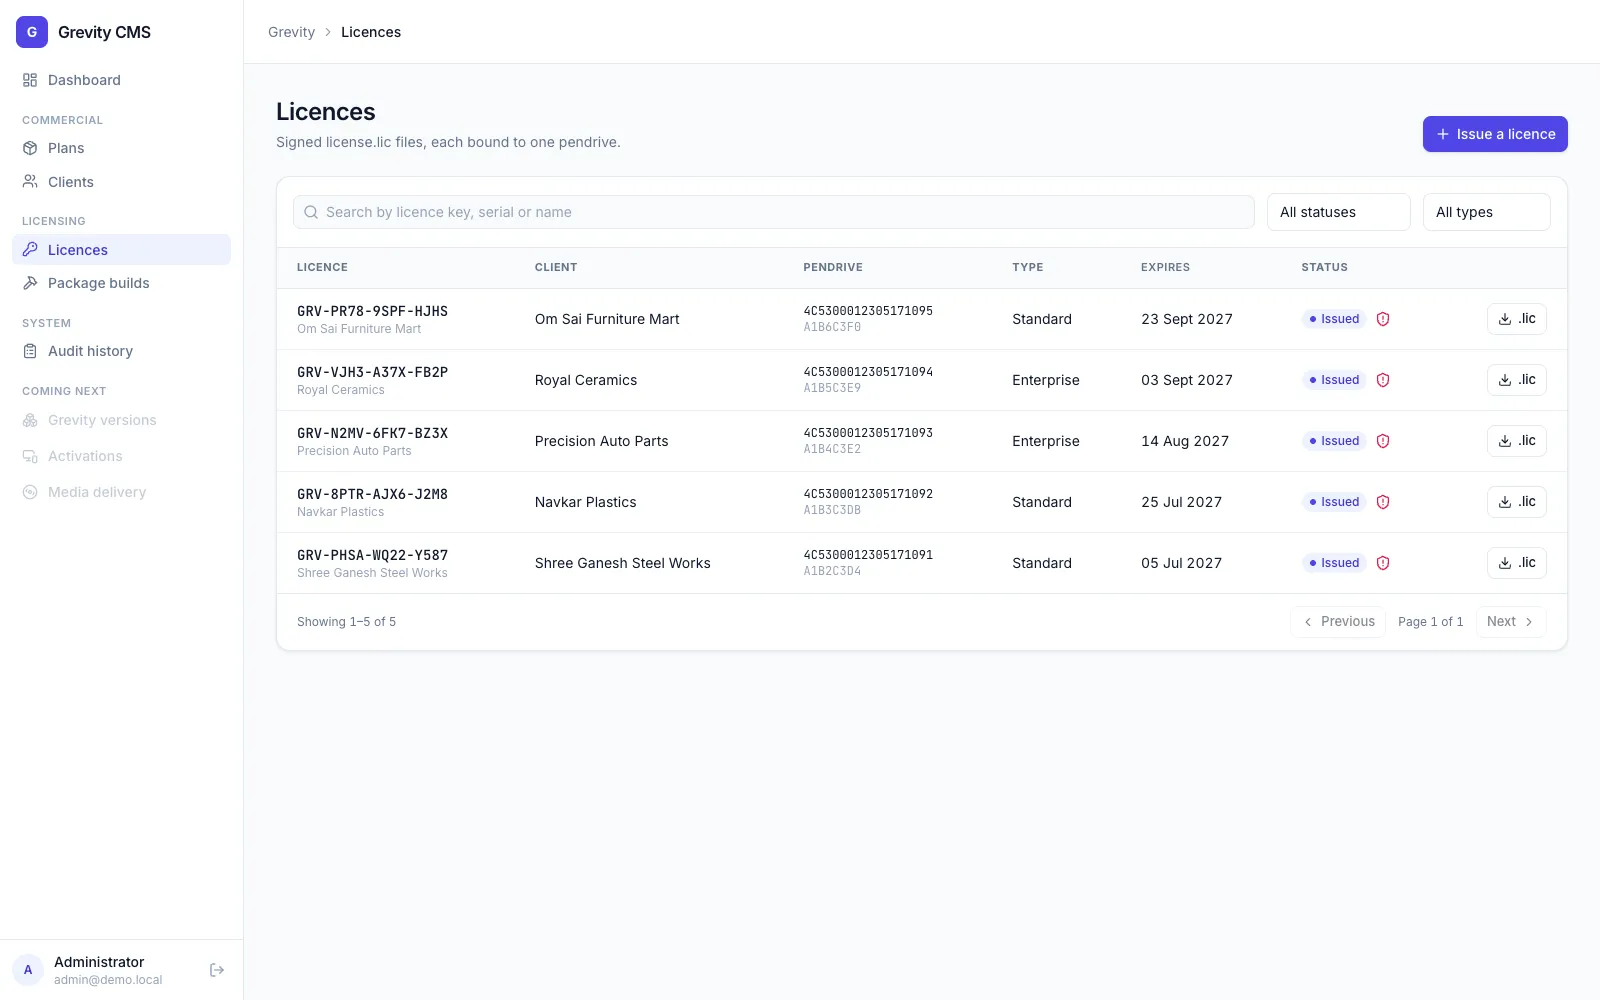Click expiry date 23 Sept 2027
The image size is (1600, 1000).
(x=1187, y=319)
